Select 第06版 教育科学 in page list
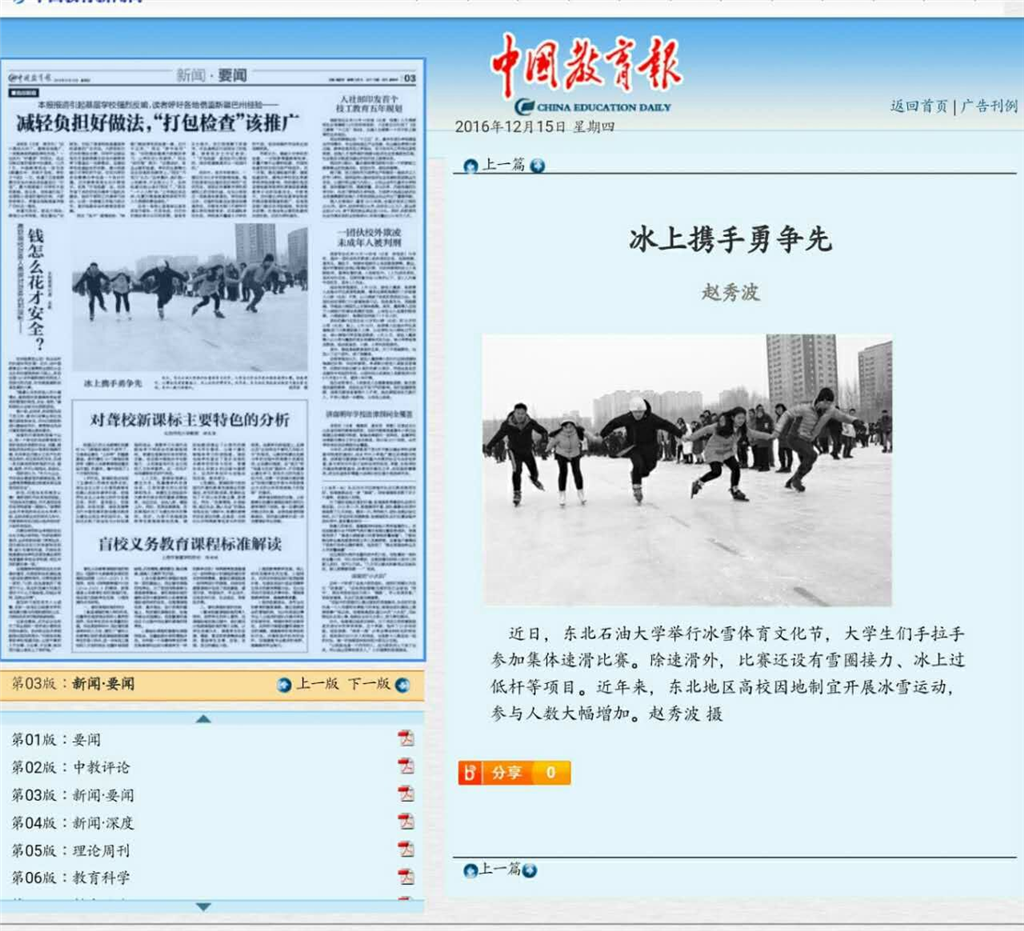The height and width of the screenshot is (931, 1024). (x=70, y=877)
